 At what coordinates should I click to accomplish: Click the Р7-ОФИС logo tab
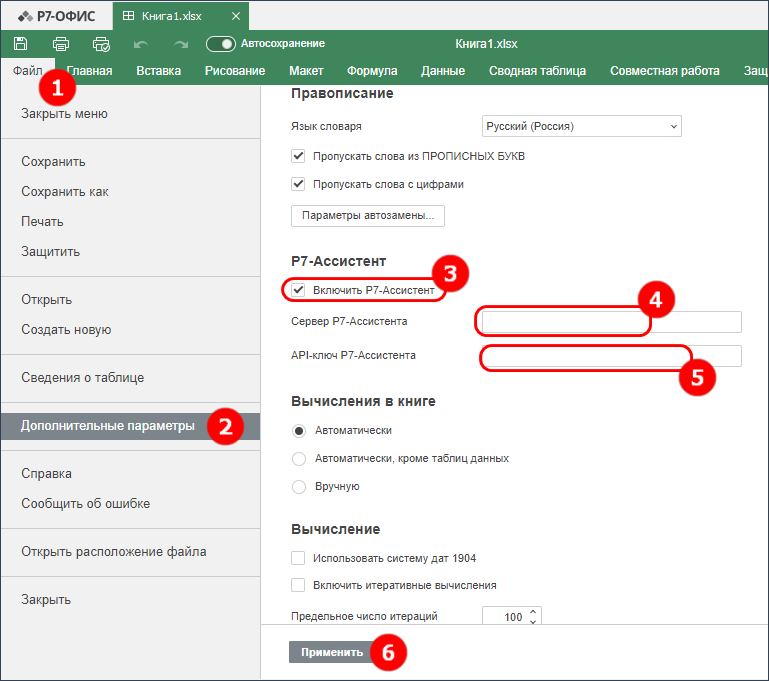click(x=57, y=16)
